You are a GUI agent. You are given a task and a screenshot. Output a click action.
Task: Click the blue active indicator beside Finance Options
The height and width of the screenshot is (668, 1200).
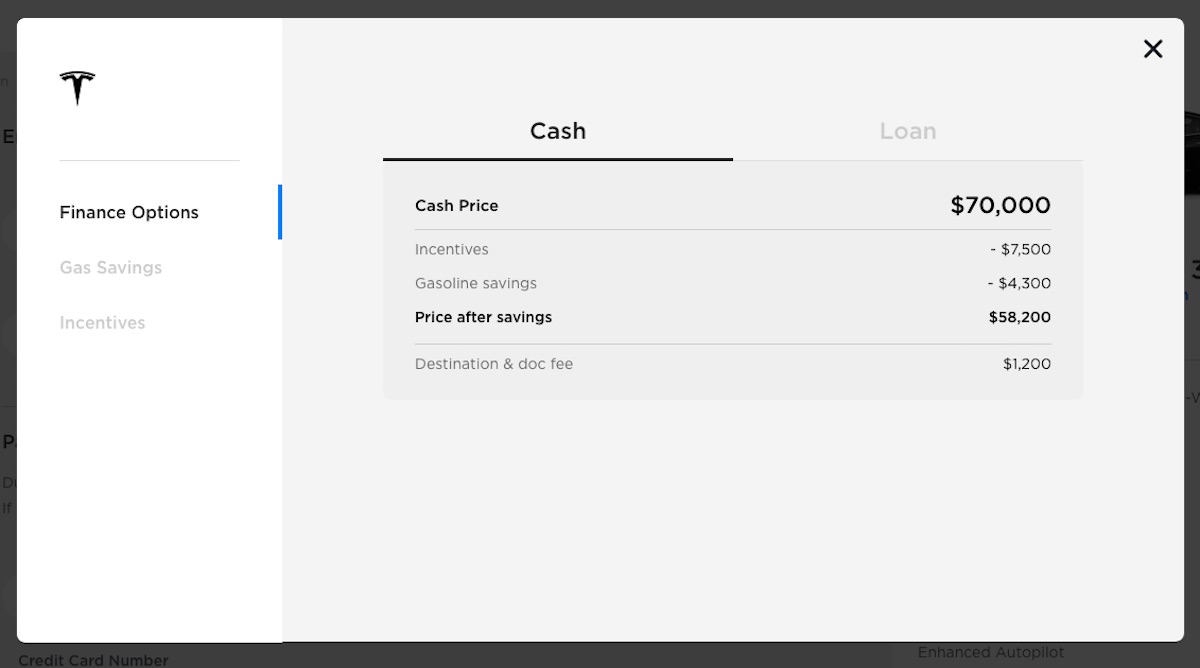click(280, 212)
